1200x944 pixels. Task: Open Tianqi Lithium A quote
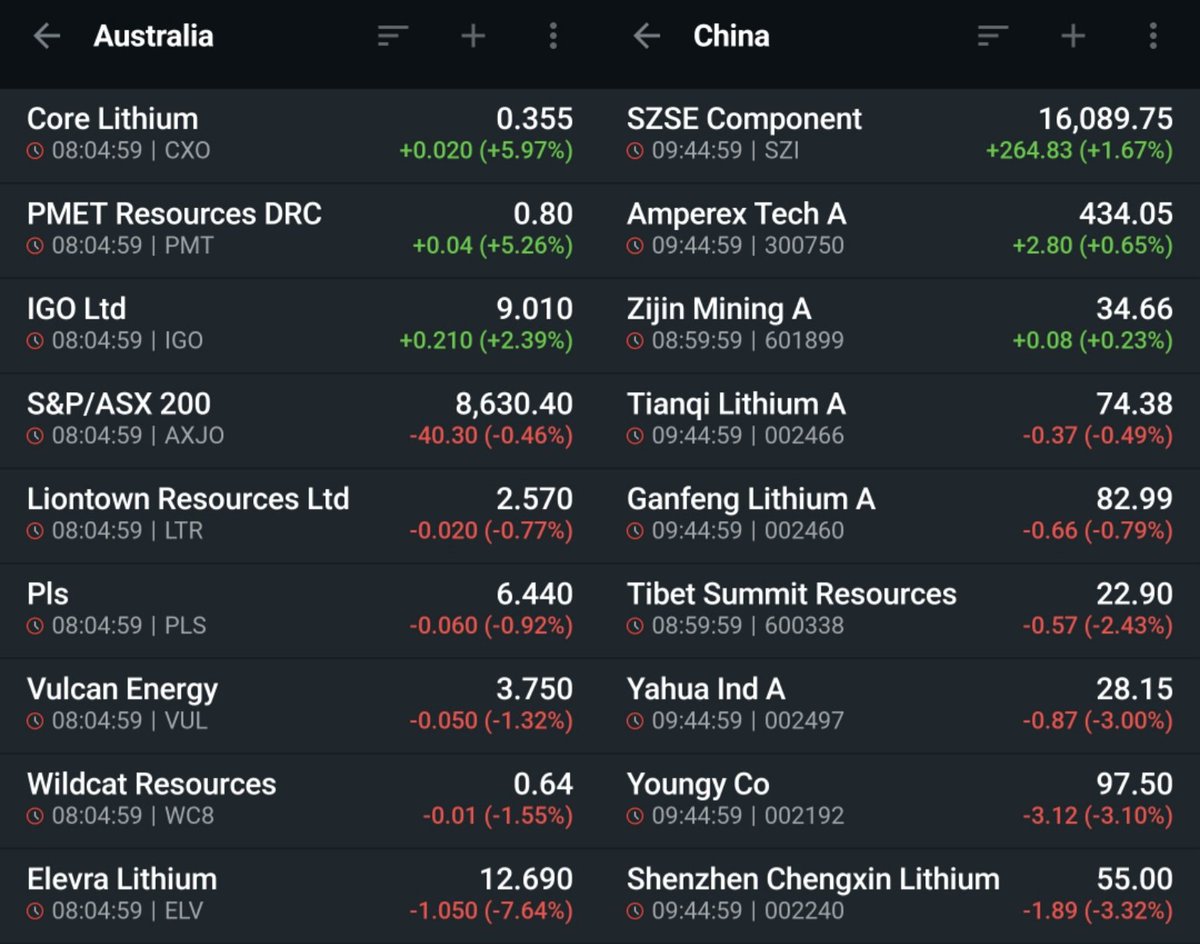900,420
